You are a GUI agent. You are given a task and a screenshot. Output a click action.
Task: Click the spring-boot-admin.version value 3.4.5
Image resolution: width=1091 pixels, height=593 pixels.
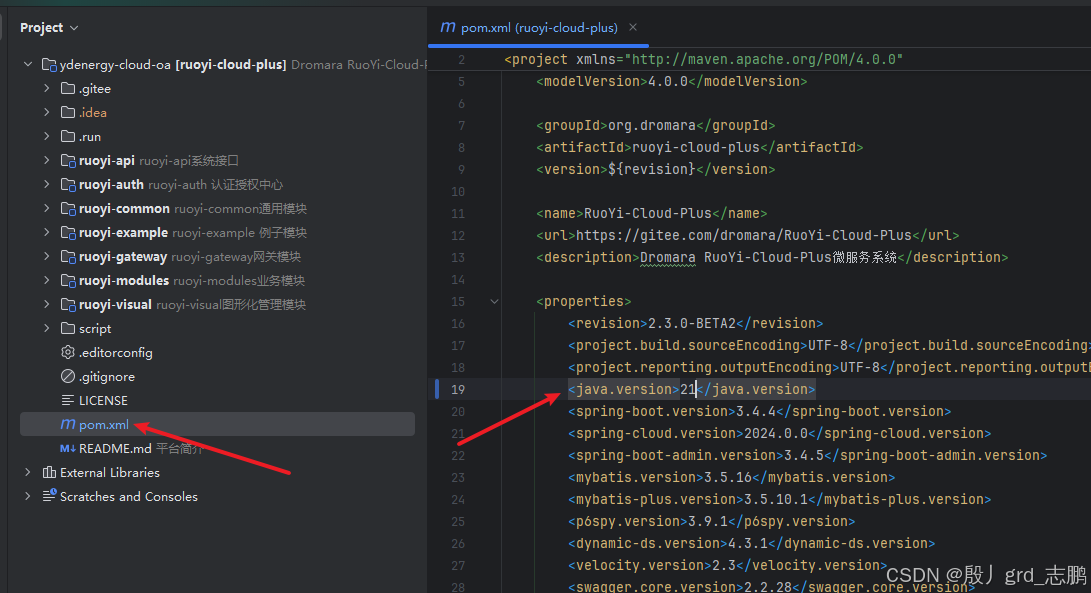tap(804, 455)
